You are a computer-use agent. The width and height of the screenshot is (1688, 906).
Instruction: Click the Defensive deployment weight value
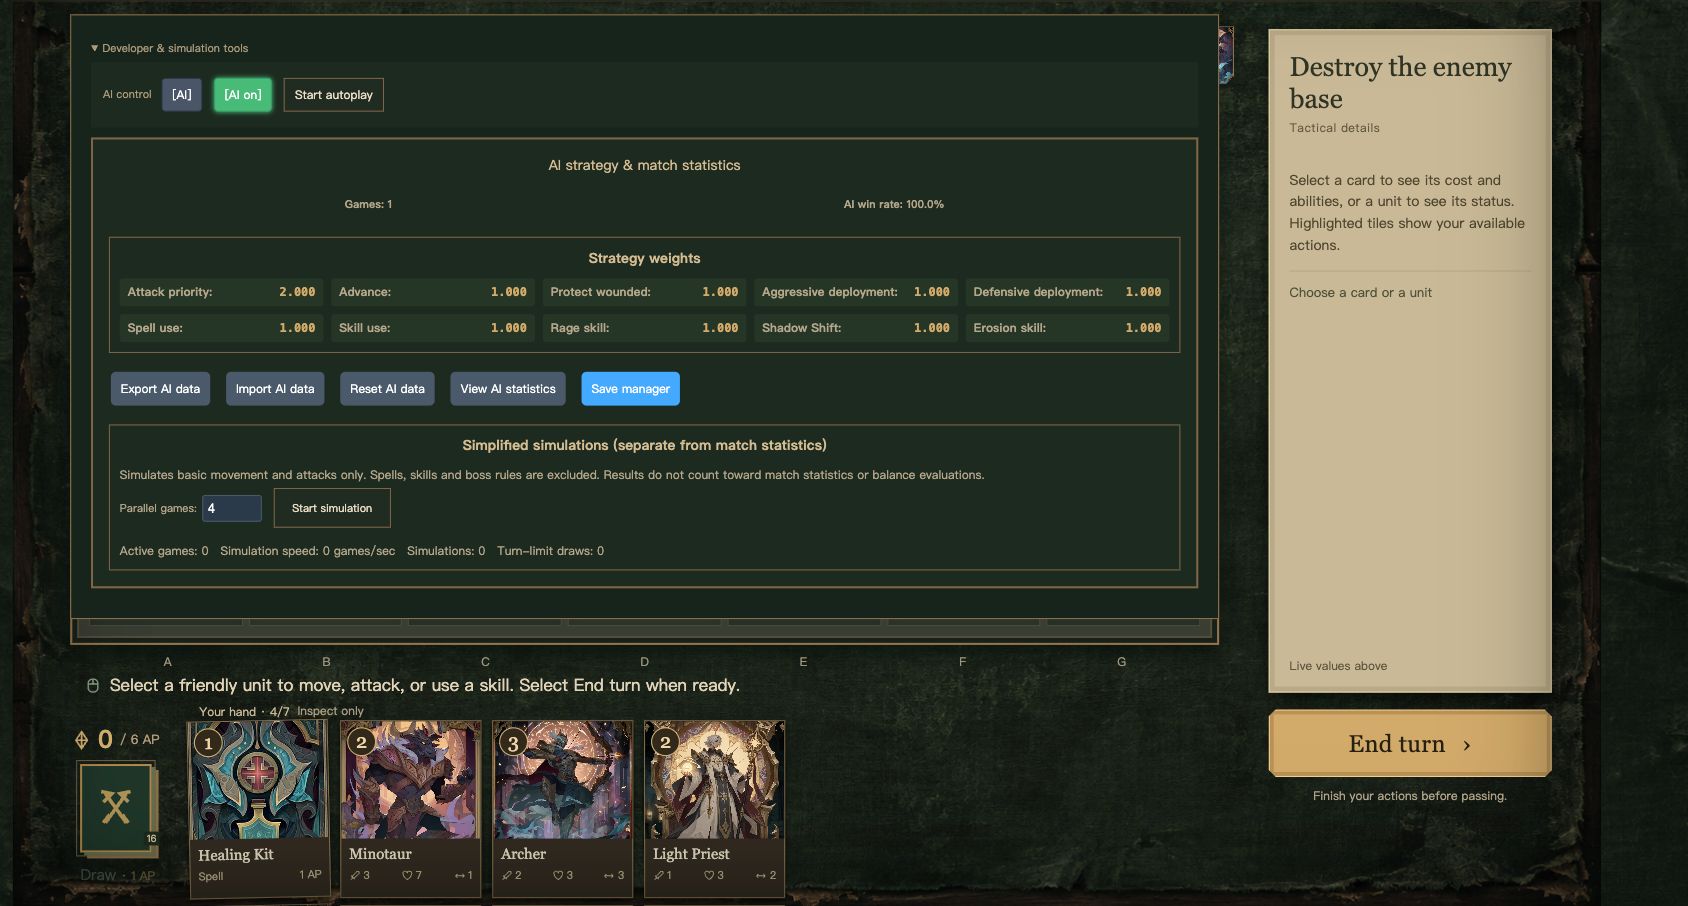coord(1143,292)
